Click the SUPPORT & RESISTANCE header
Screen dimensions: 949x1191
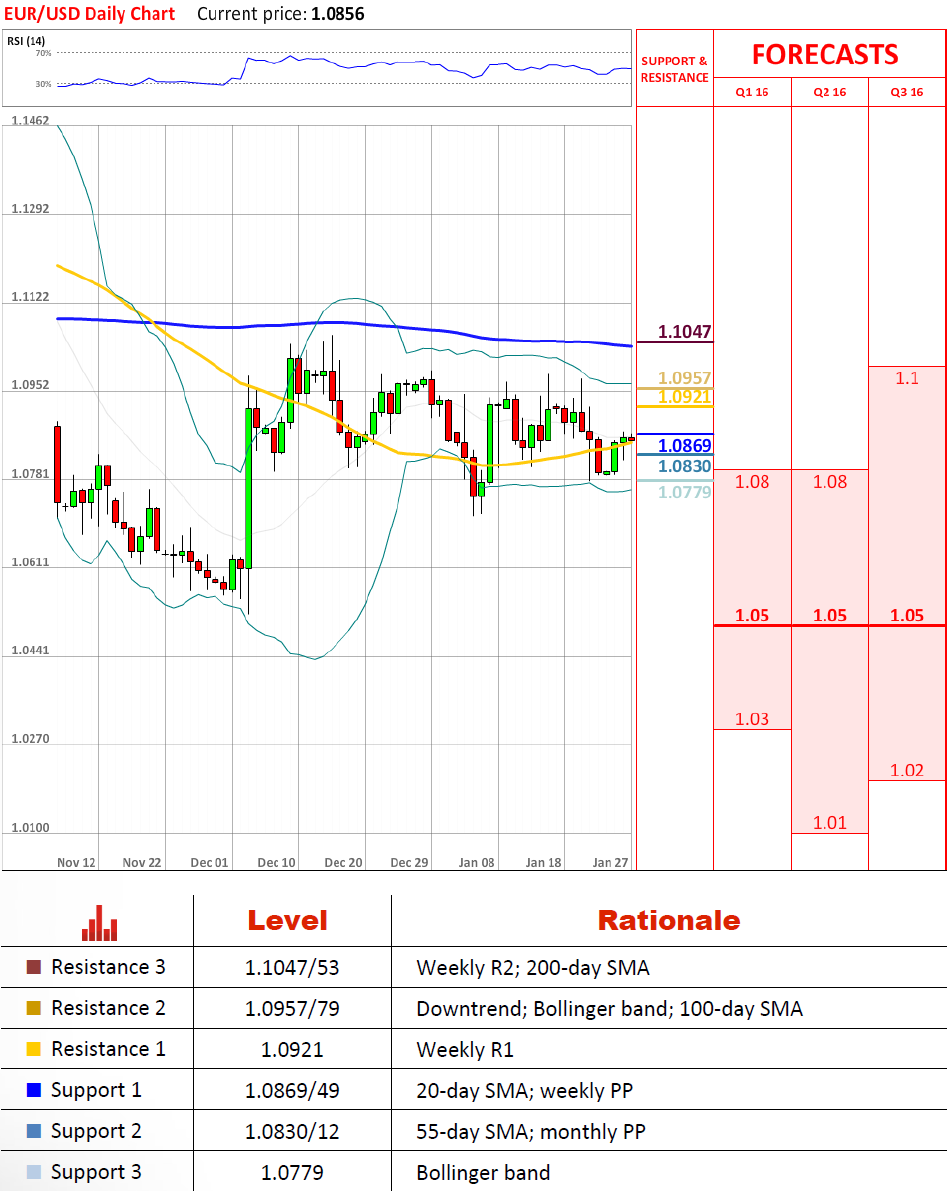tap(675, 69)
